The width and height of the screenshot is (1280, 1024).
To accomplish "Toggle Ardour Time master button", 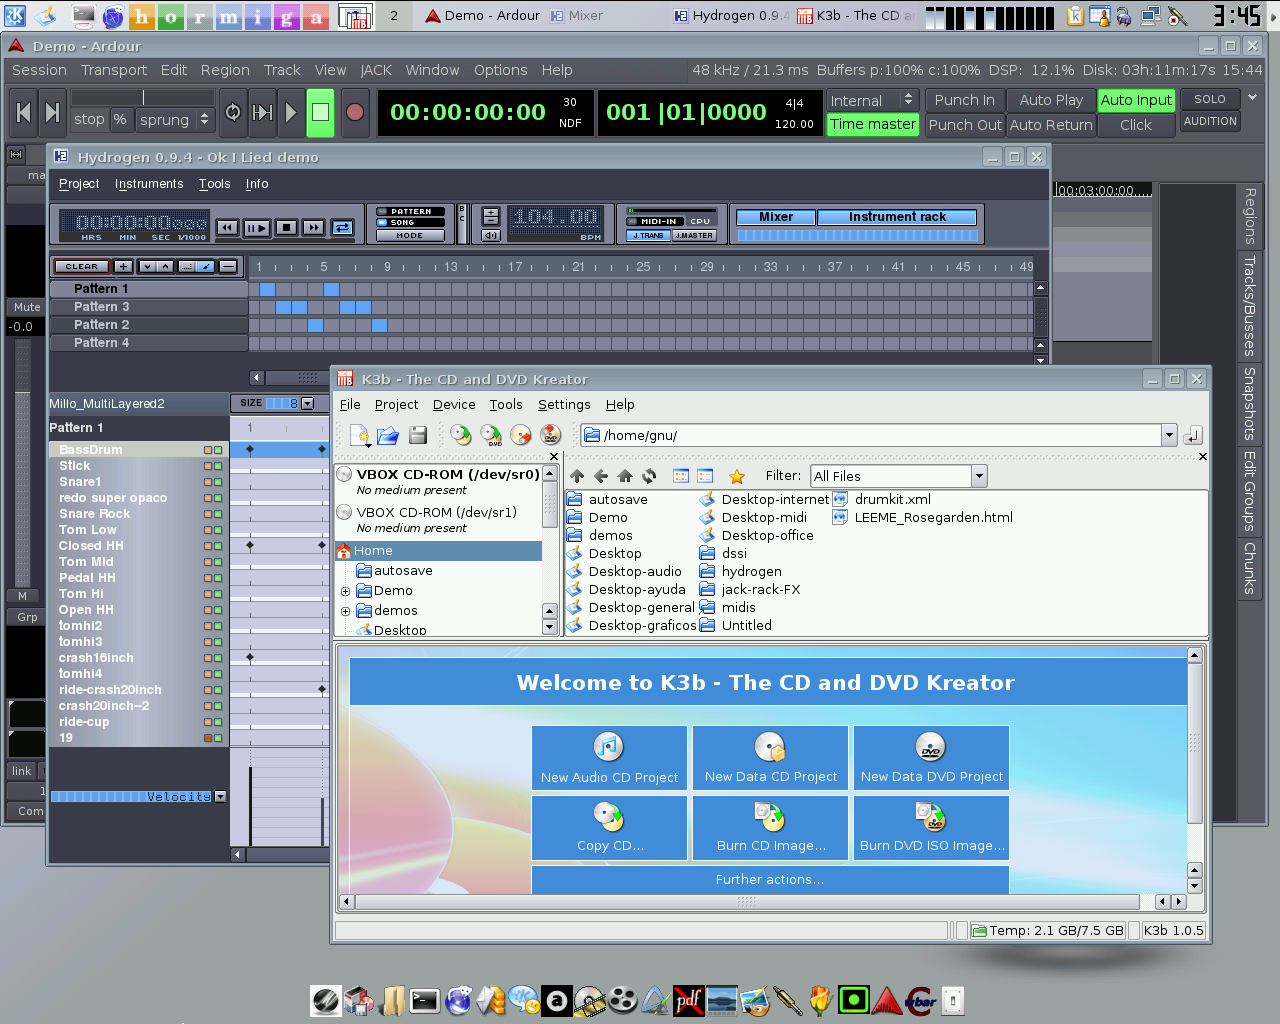I will [x=873, y=124].
